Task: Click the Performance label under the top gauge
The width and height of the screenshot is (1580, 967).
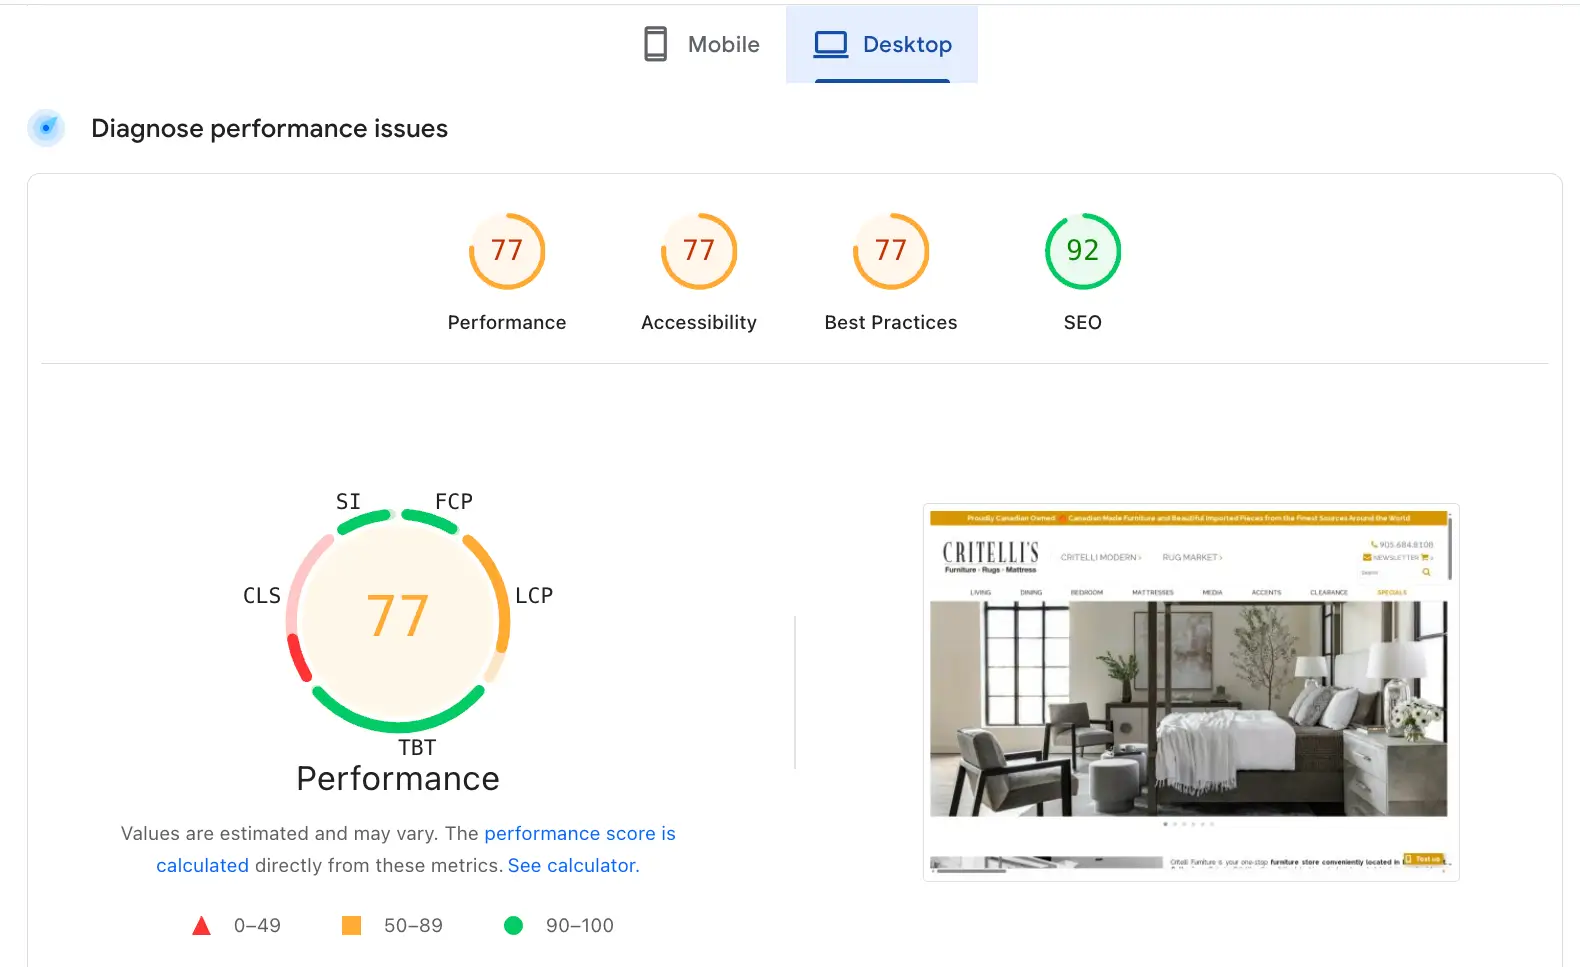Action: tap(507, 323)
